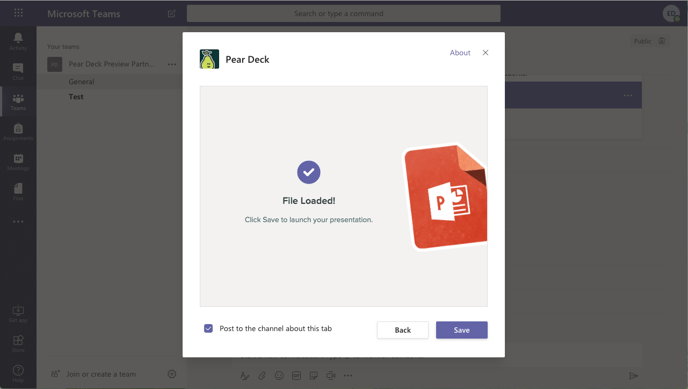Image resolution: width=688 pixels, height=389 pixels.
Task: Open Store in the left sidebar
Action: coord(18,344)
